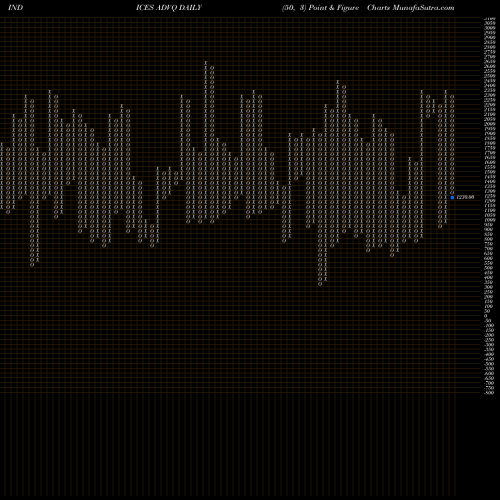Click the blue current price marker square
The width and height of the screenshot is (500, 500).
pyautogui.click(x=452, y=197)
